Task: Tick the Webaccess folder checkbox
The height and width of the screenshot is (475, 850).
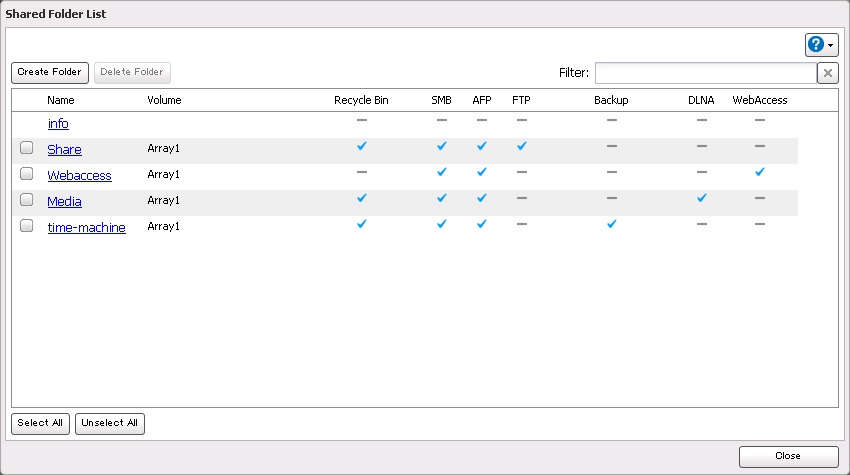Action: [27, 175]
